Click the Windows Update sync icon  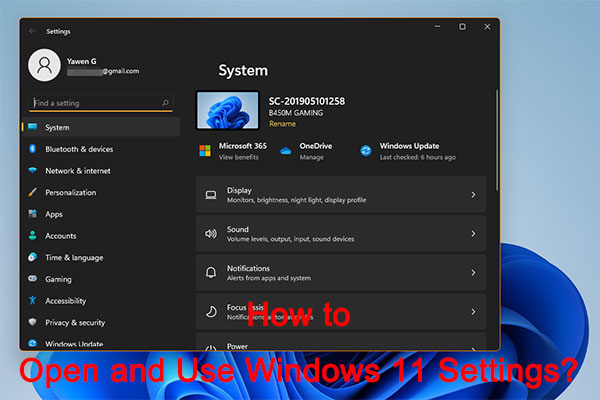tap(366, 151)
